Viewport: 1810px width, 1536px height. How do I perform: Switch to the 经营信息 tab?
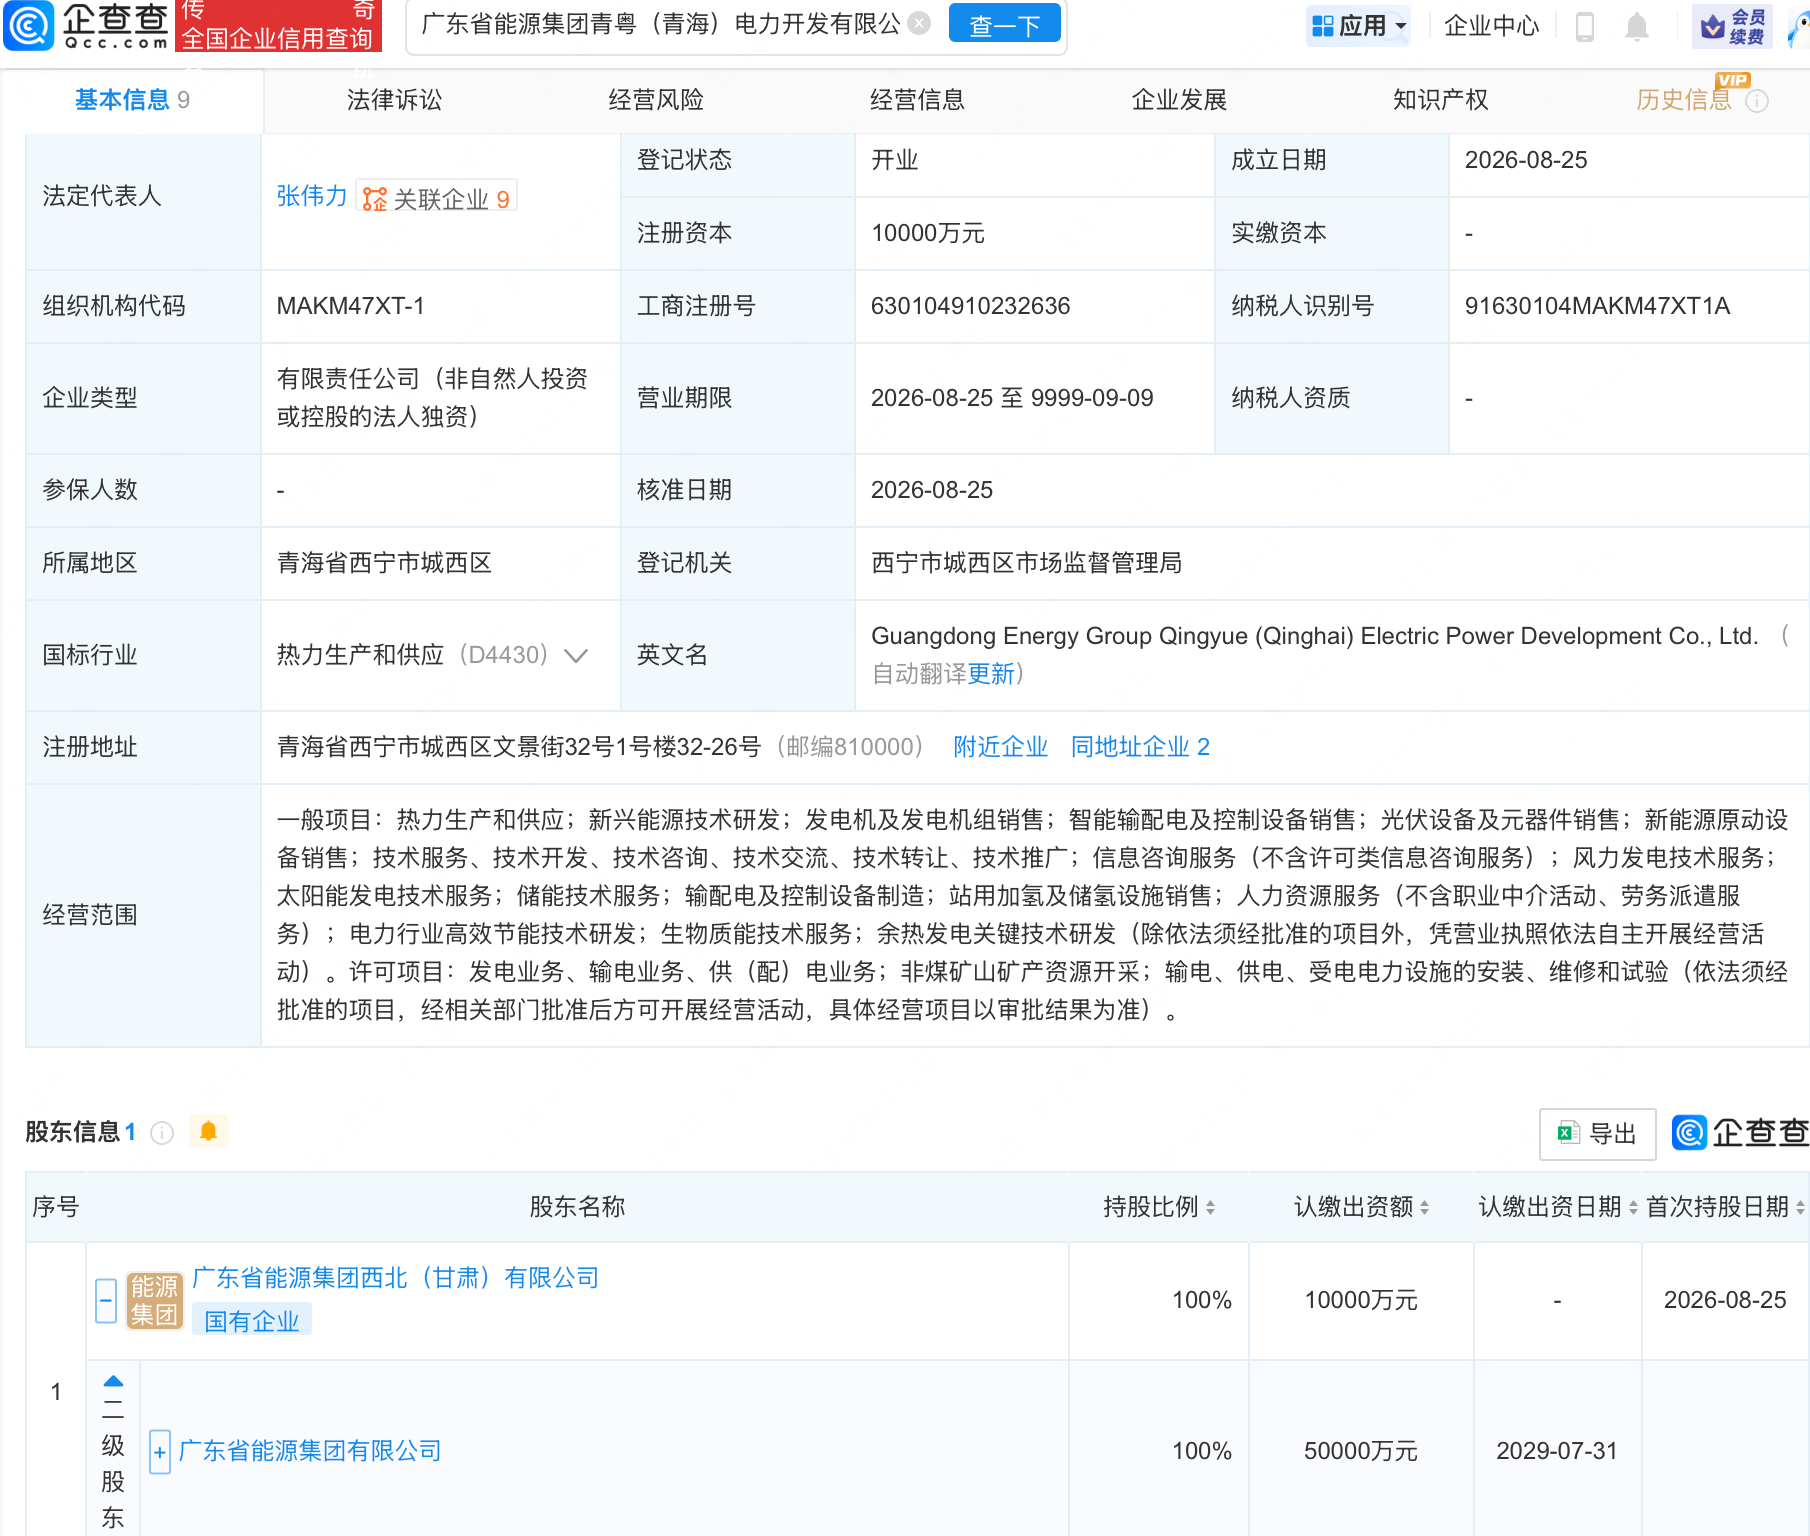point(917,100)
